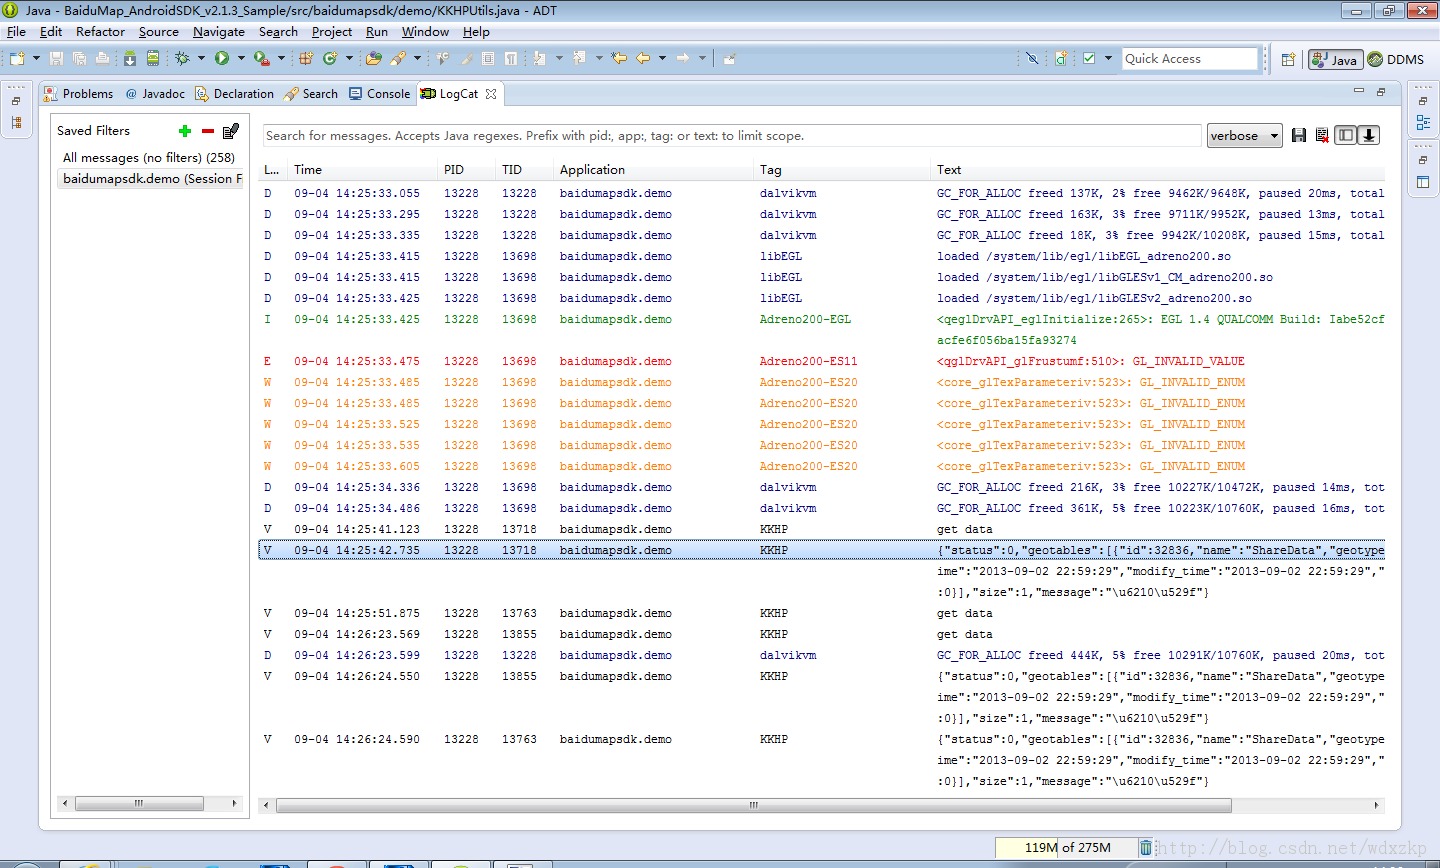1440x868 pixels.
Task: Click the New Java Package icon
Action: pos(306,59)
